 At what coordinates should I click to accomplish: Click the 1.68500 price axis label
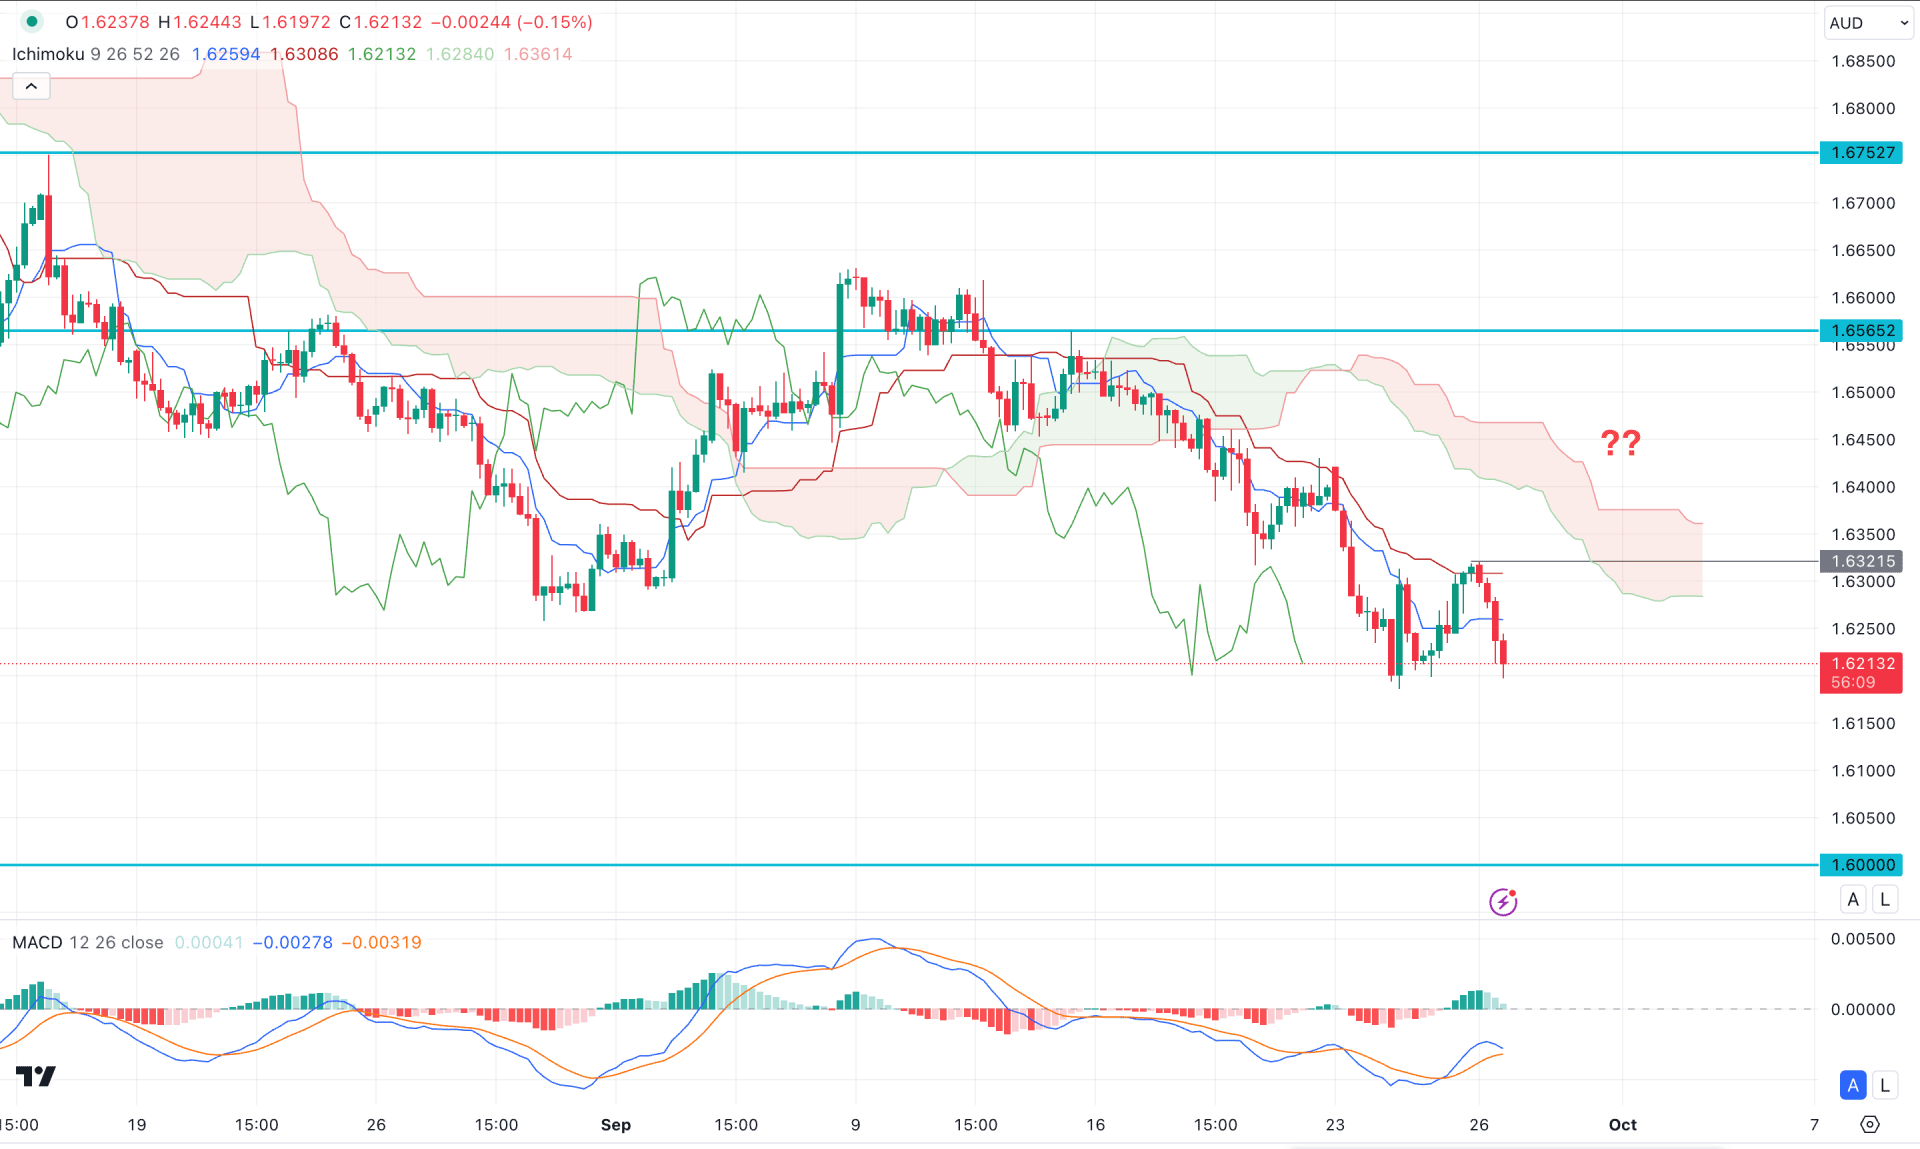(1863, 61)
